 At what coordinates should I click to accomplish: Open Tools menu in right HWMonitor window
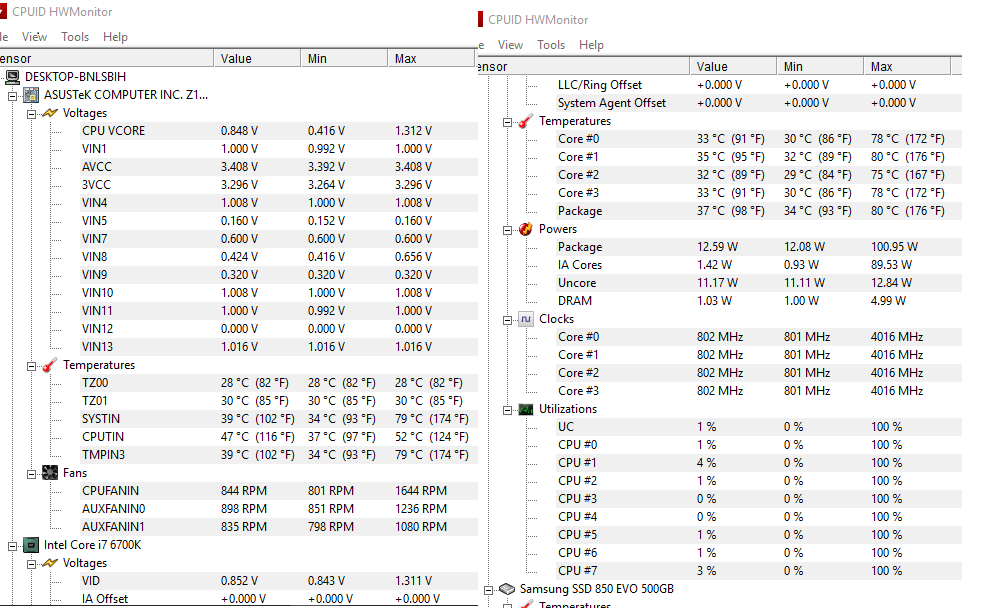(x=551, y=45)
